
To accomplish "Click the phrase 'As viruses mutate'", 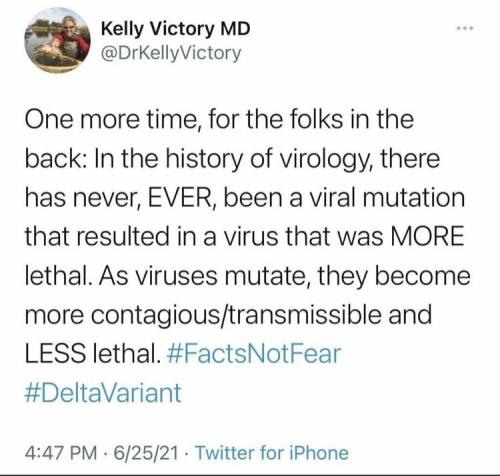I will click(x=204, y=275).
